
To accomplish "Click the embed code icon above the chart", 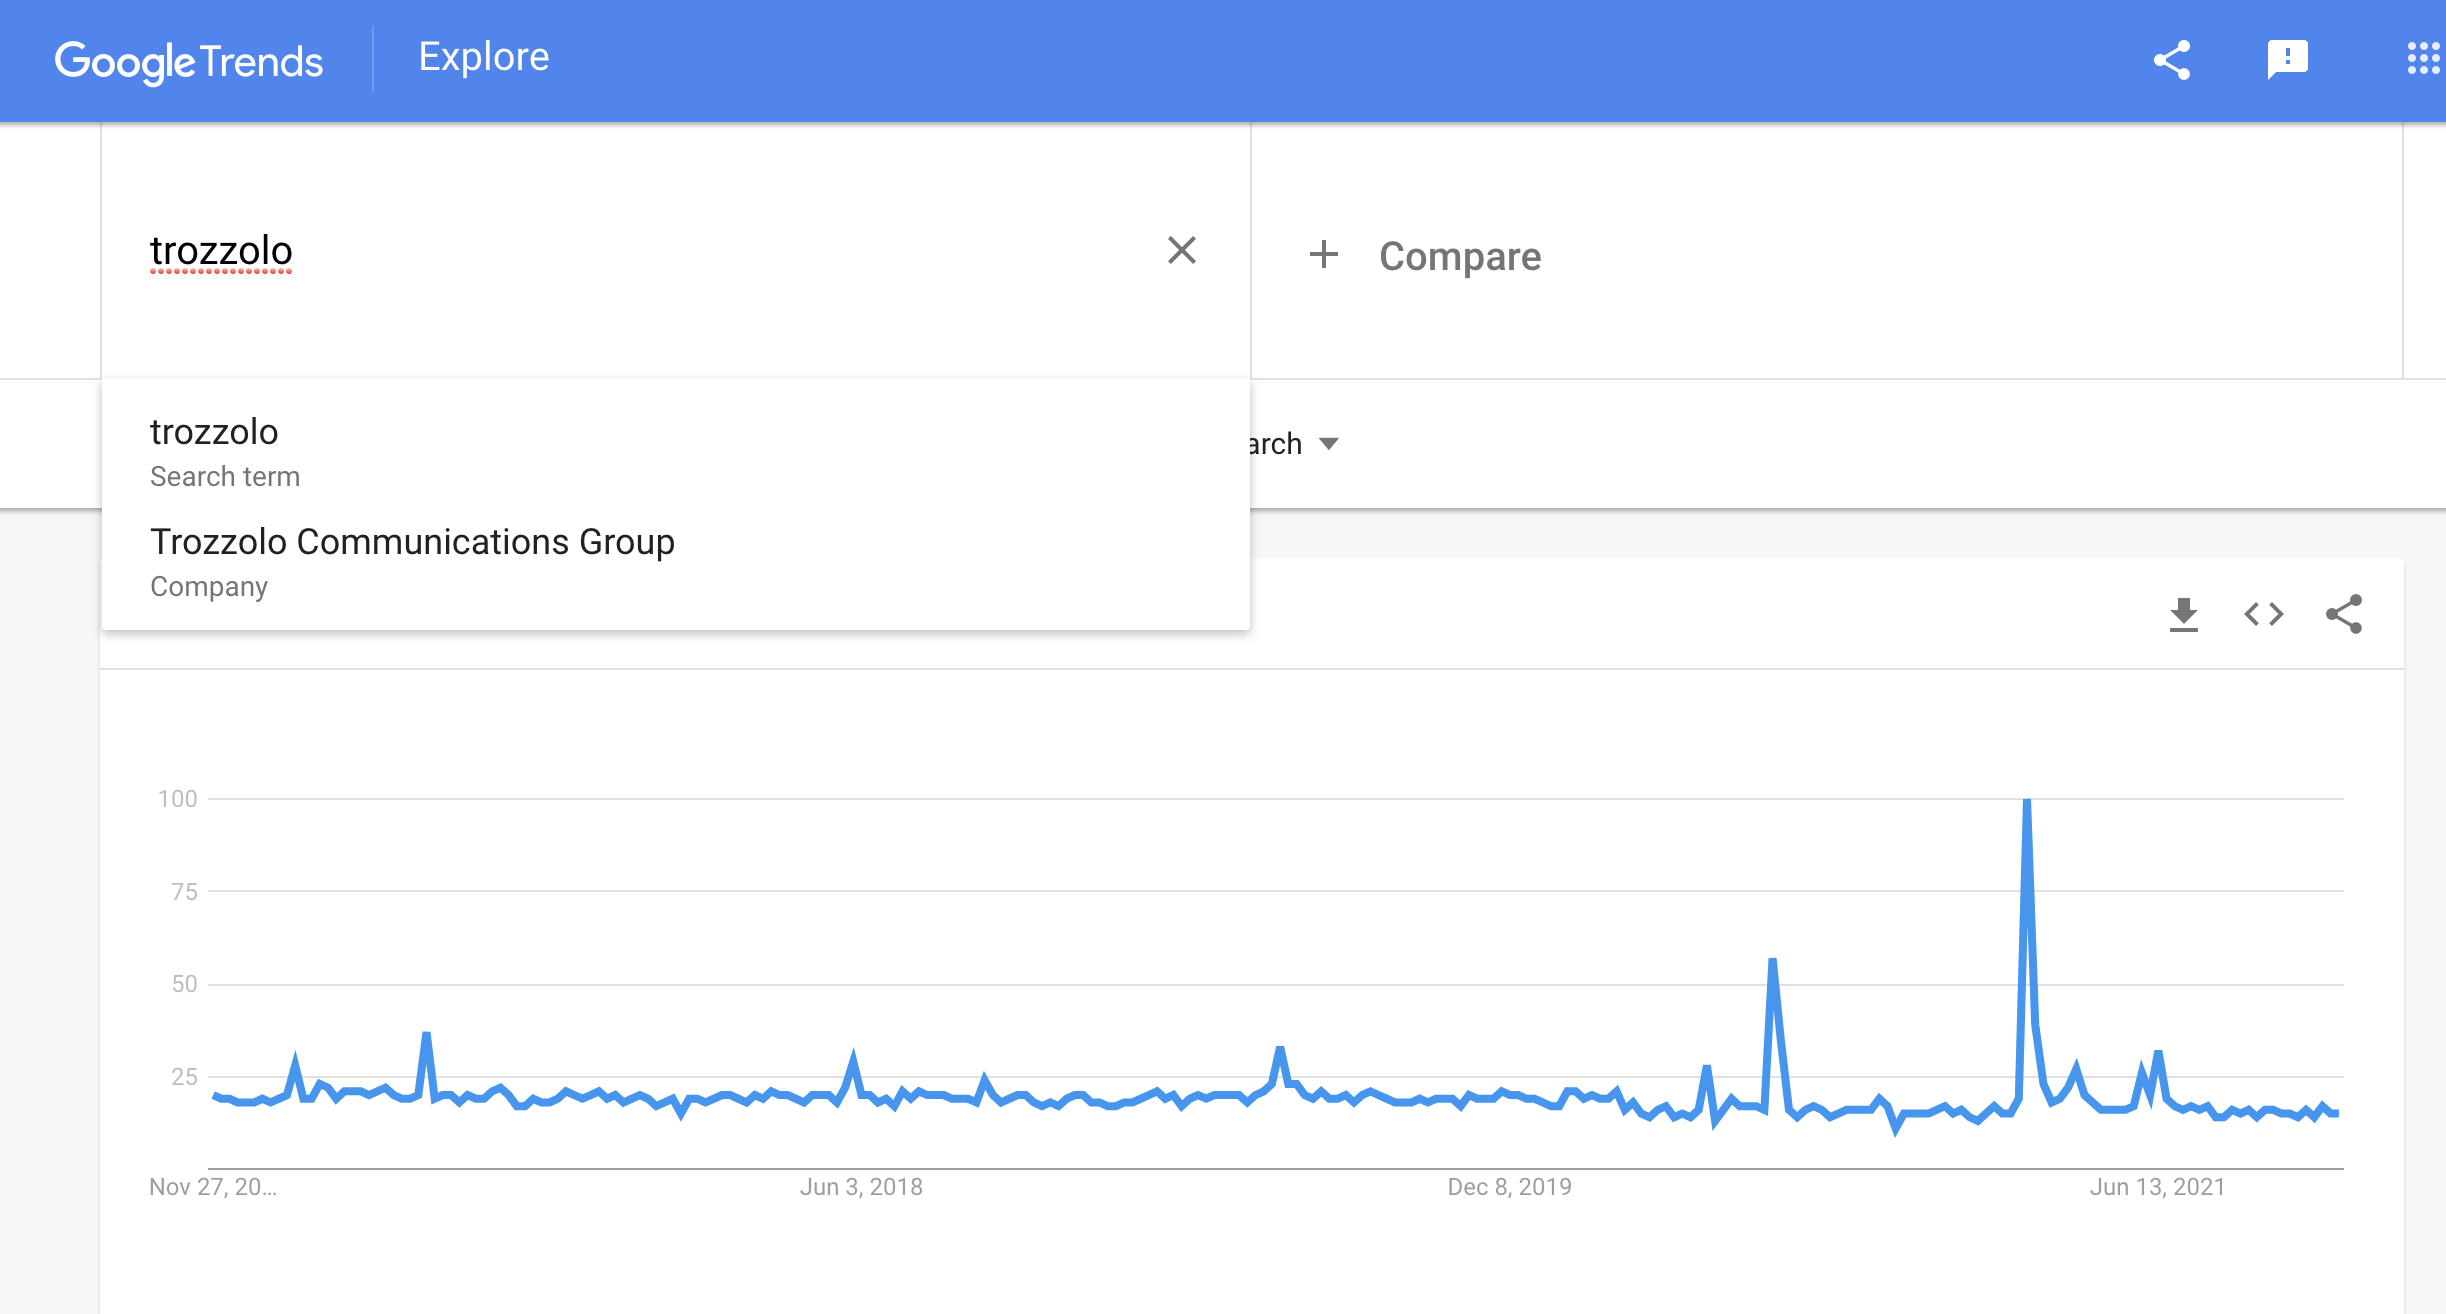I will [2264, 614].
